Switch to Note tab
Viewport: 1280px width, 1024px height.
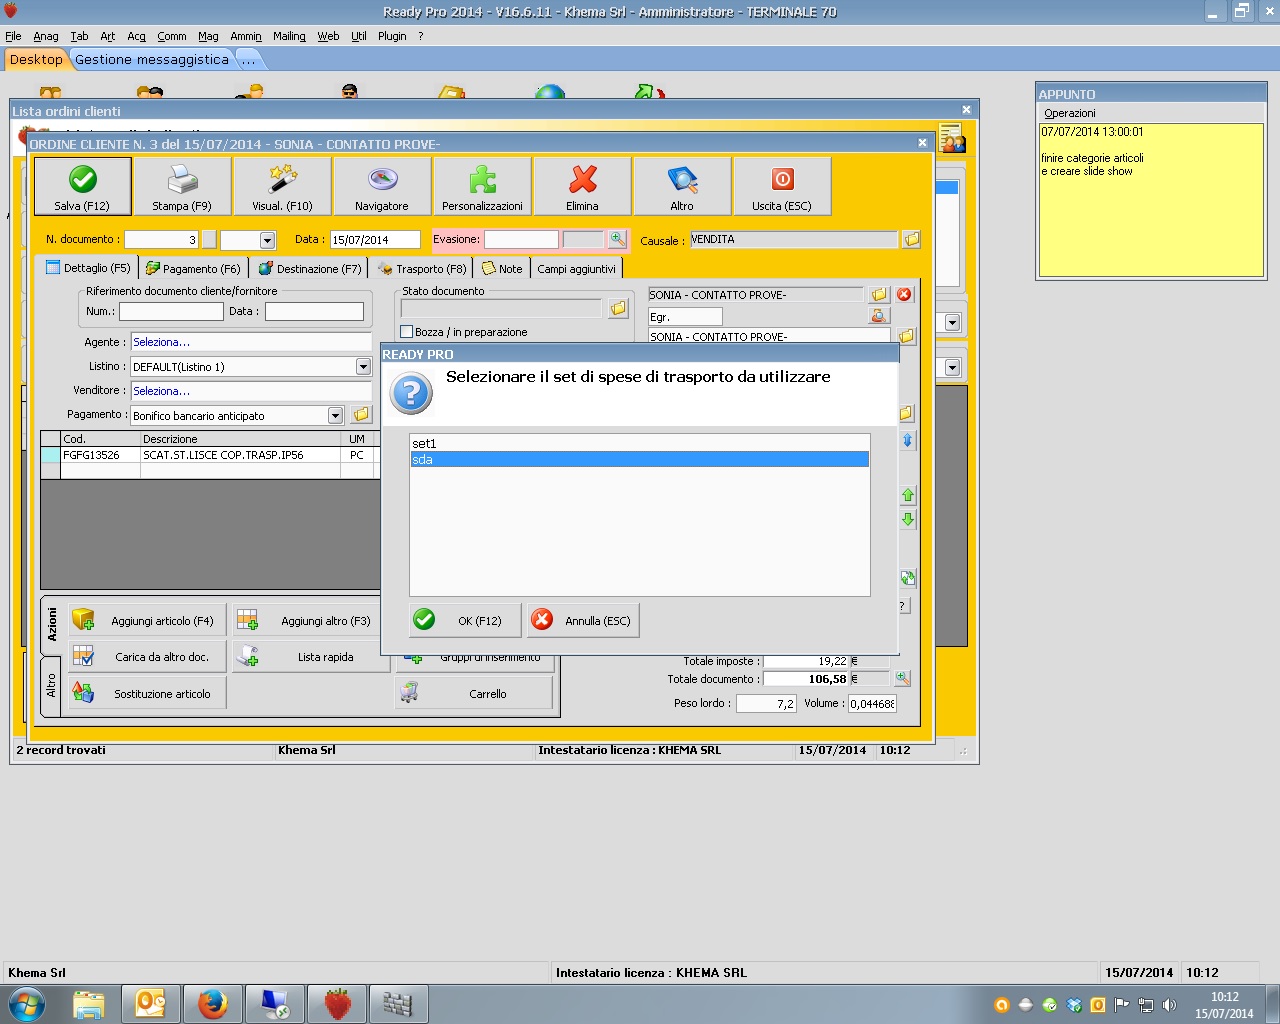[502, 269]
